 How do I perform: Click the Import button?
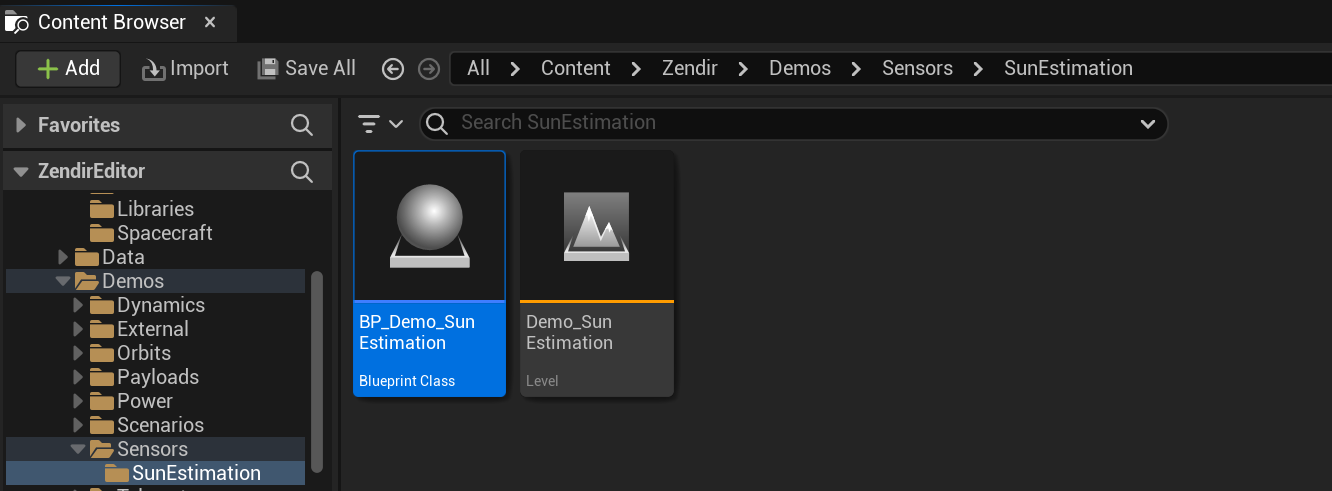tap(185, 68)
